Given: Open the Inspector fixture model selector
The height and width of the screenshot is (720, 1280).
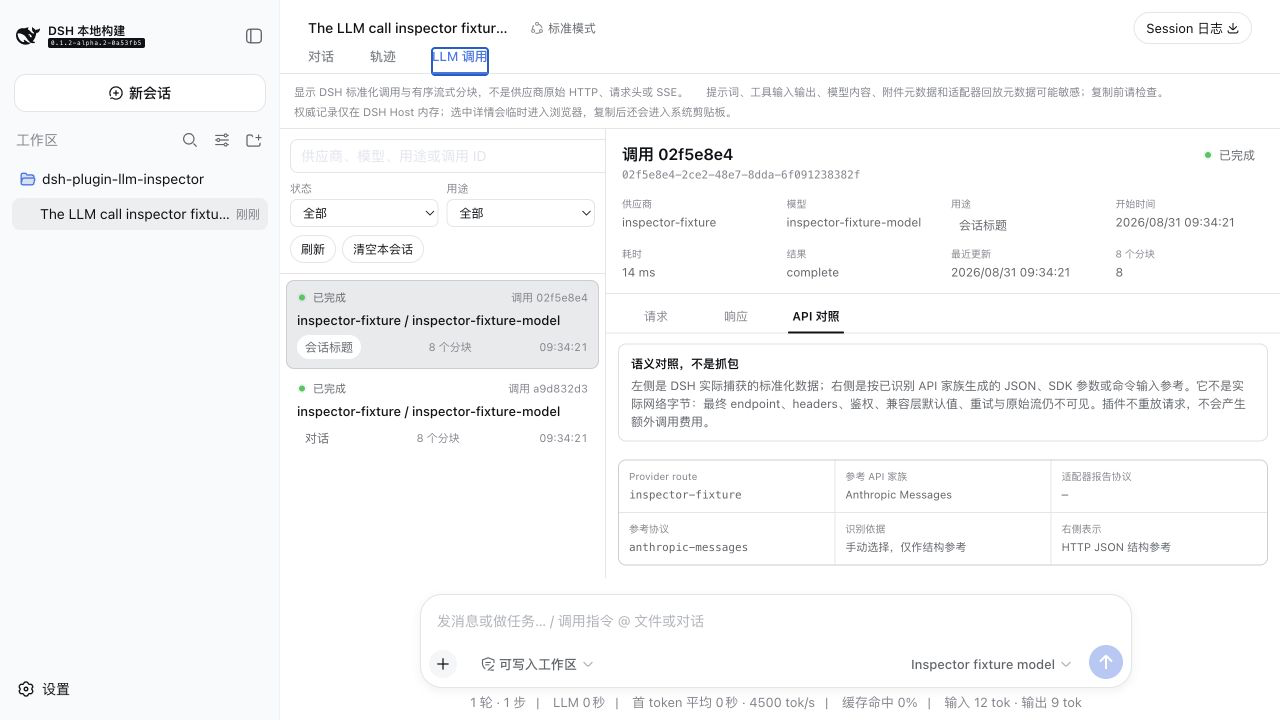Looking at the screenshot, I should point(990,664).
